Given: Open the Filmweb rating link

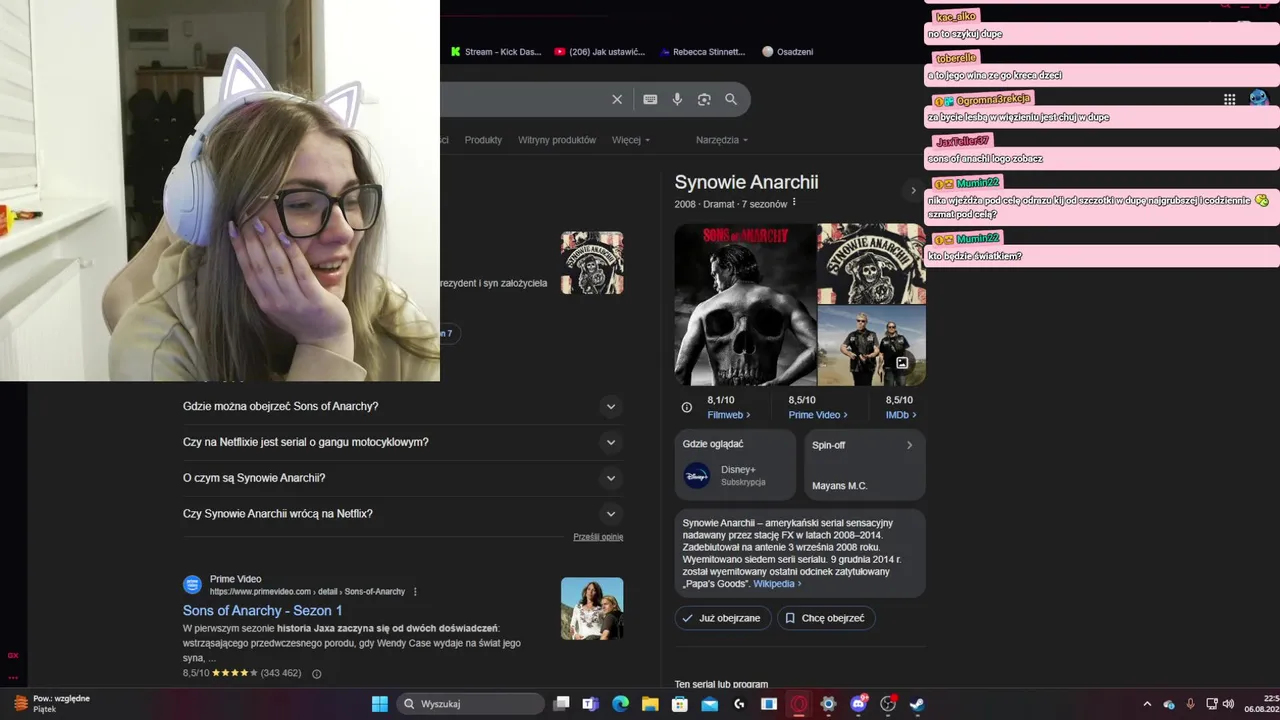Looking at the screenshot, I should [728, 415].
